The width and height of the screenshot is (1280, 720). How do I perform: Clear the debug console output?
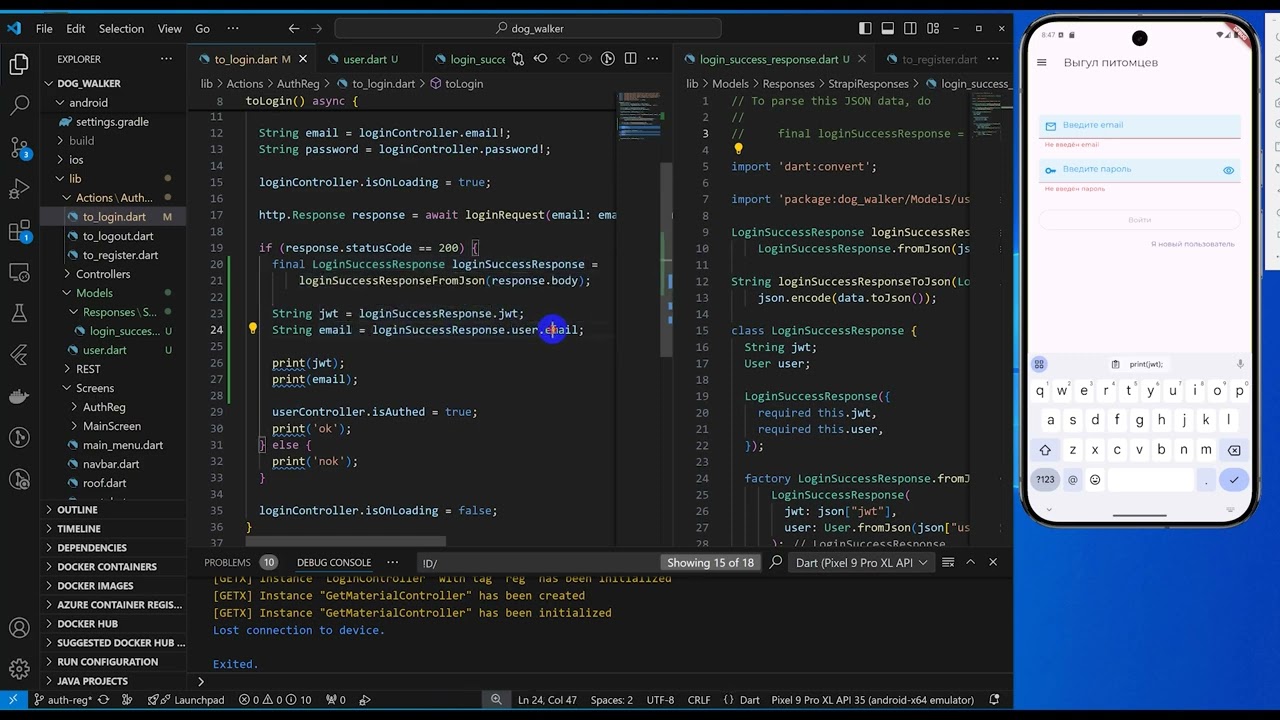[947, 562]
